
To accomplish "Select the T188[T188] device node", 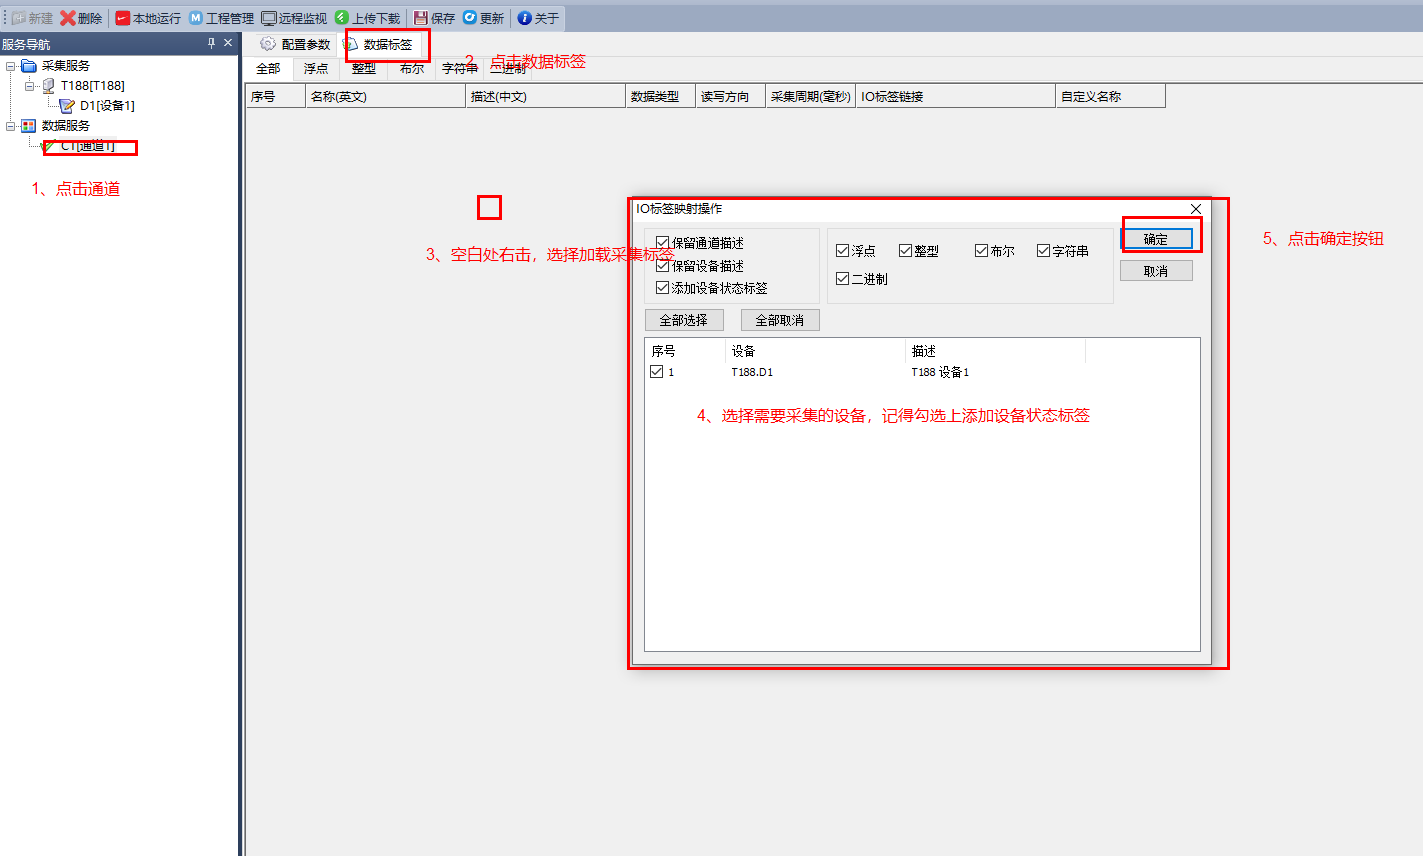I will (92, 86).
